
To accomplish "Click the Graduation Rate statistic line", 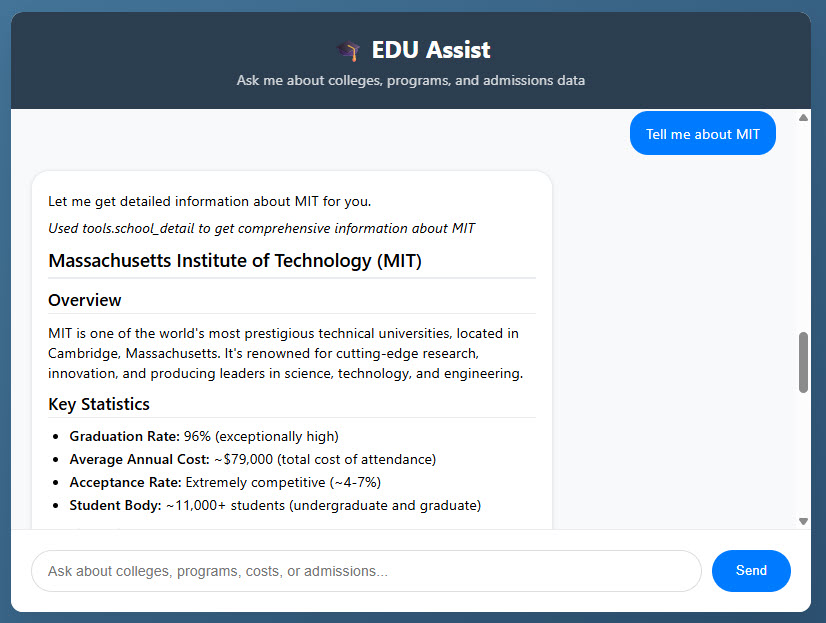I will 204,437.
